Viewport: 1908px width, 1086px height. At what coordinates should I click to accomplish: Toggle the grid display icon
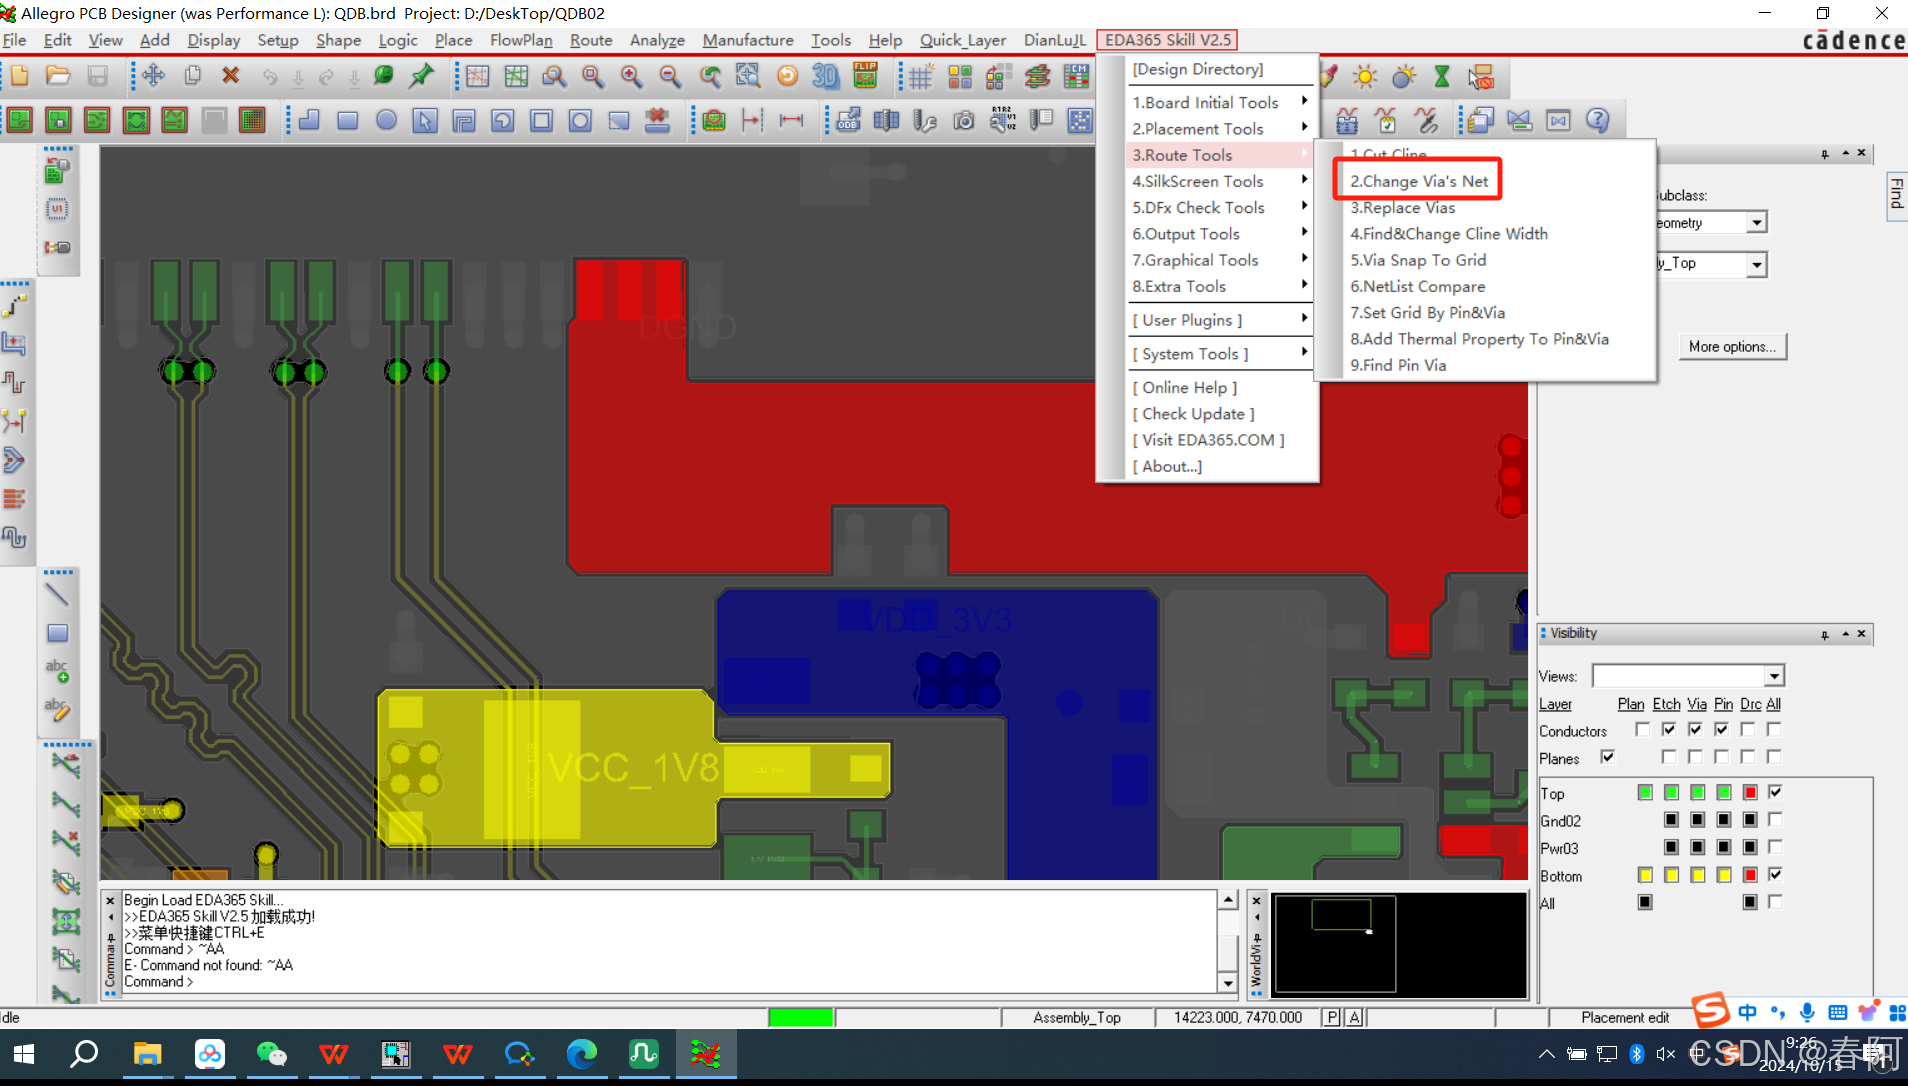tap(921, 76)
